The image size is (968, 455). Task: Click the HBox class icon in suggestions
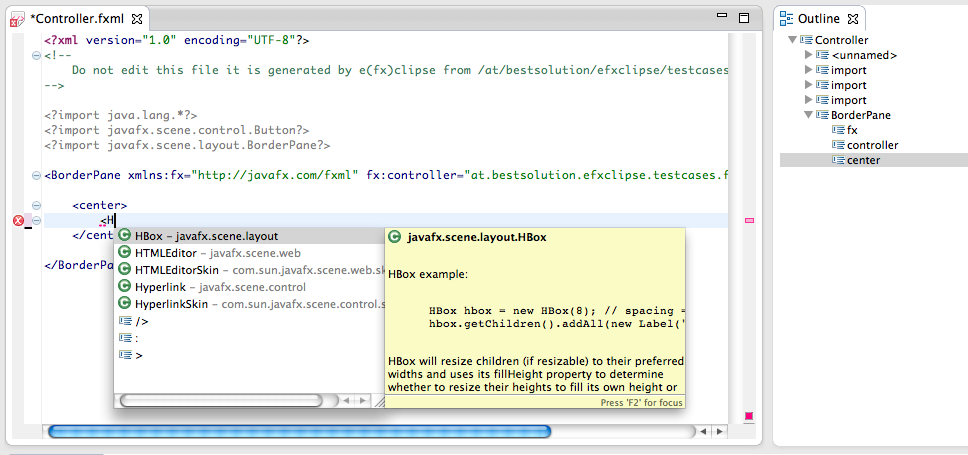125,236
